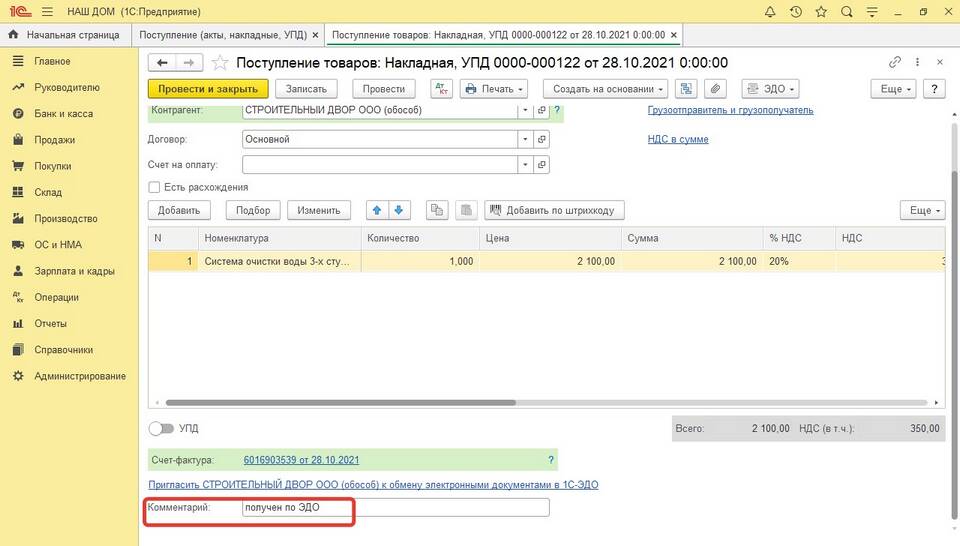Image resolution: width=960 pixels, height=546 pixels.
Task: Open the history clock icon
Action: click(x=795, y=12)
